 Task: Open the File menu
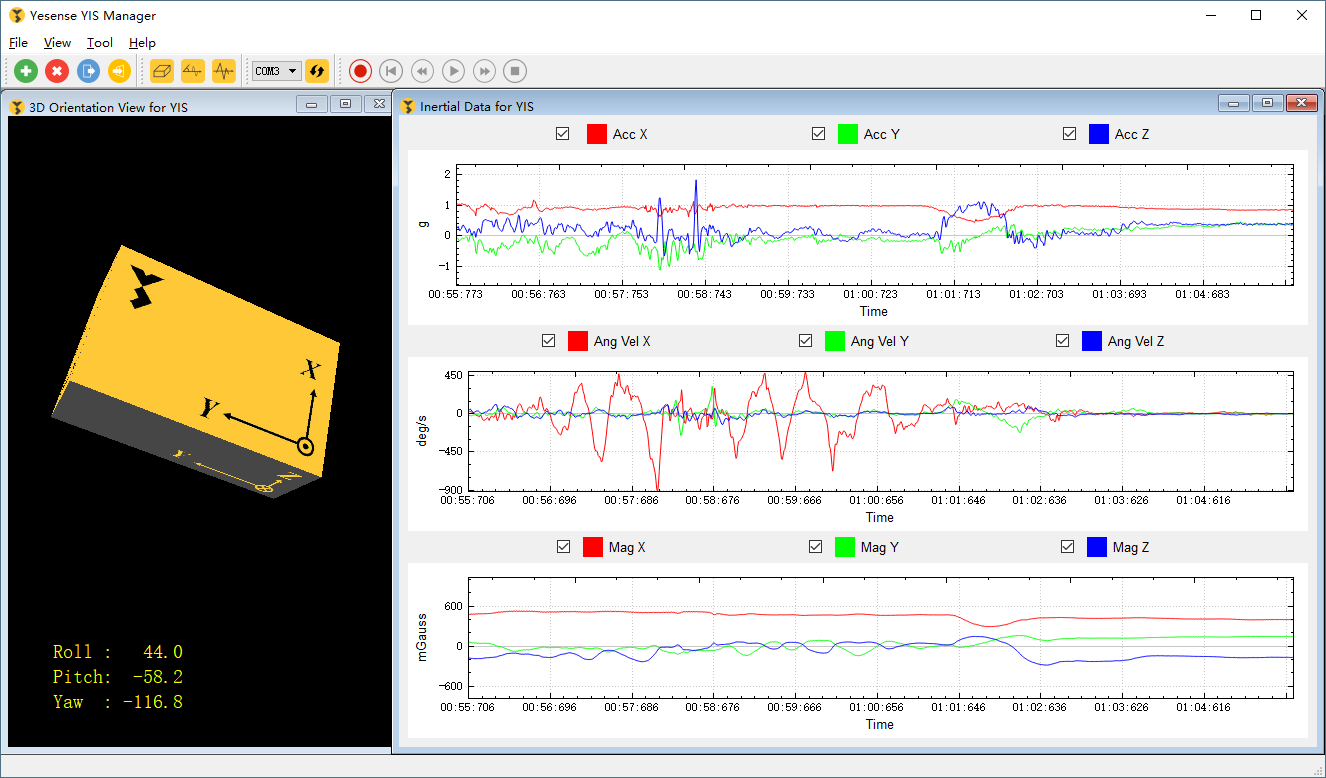18,43
